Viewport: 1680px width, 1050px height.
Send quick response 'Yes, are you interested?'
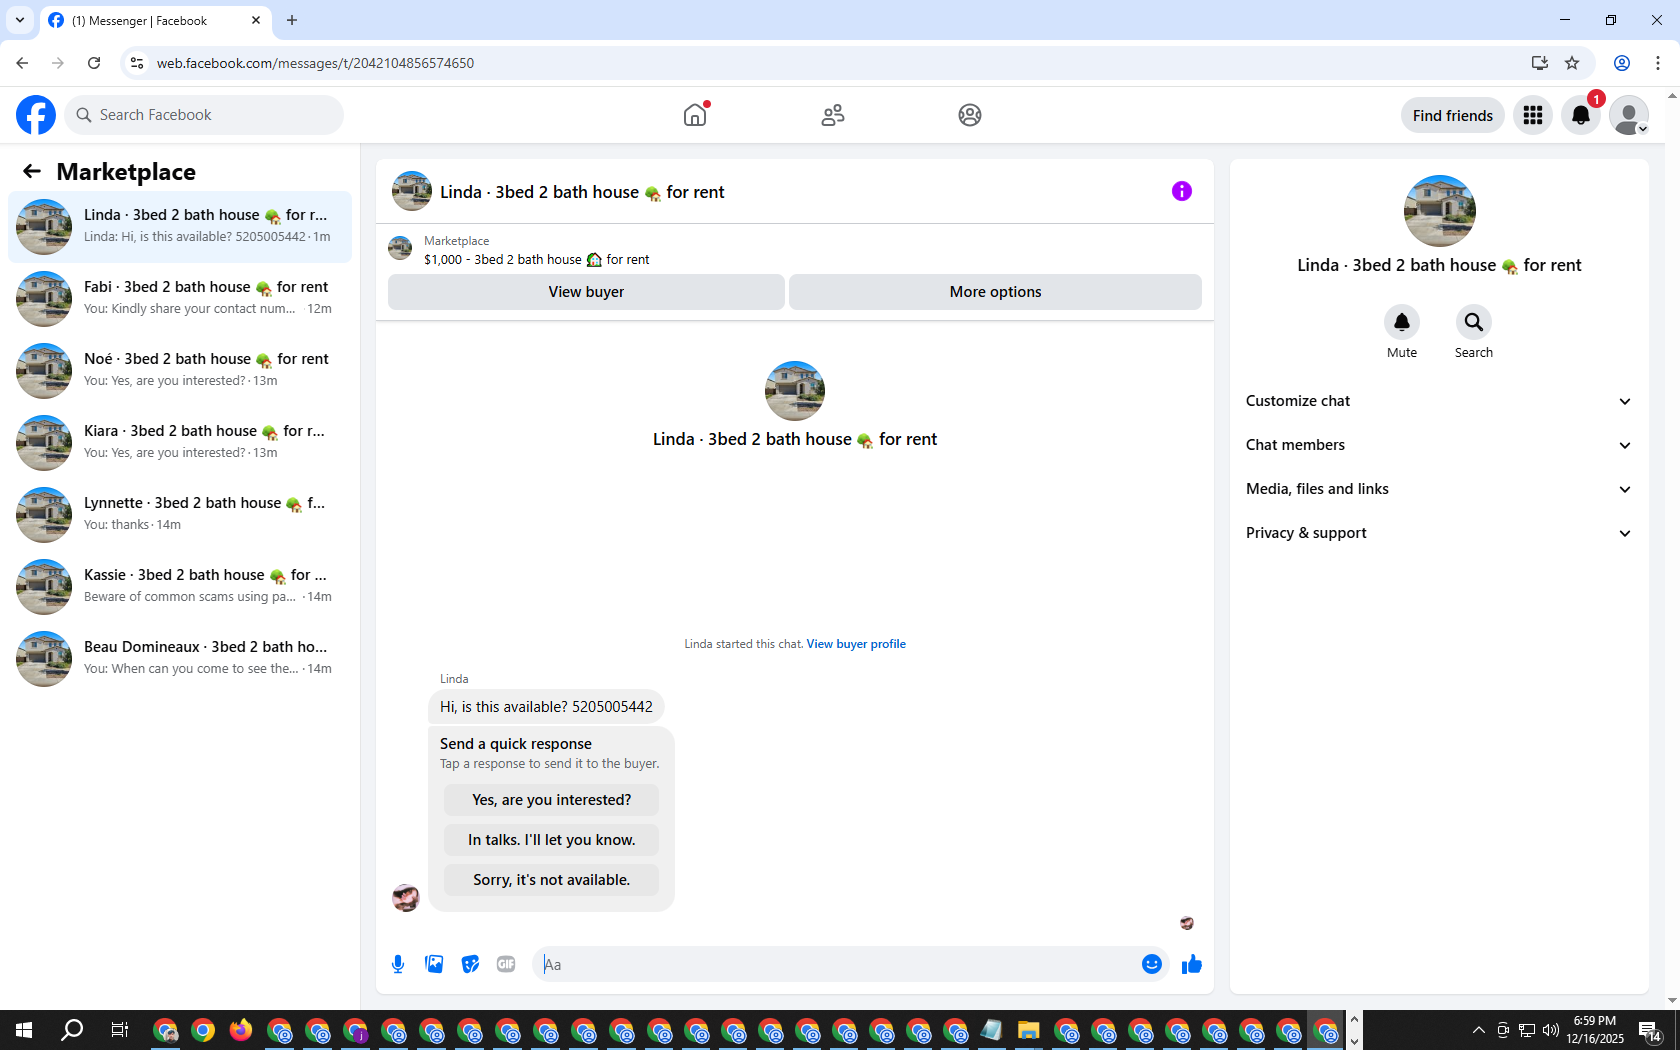coord(552,800)
